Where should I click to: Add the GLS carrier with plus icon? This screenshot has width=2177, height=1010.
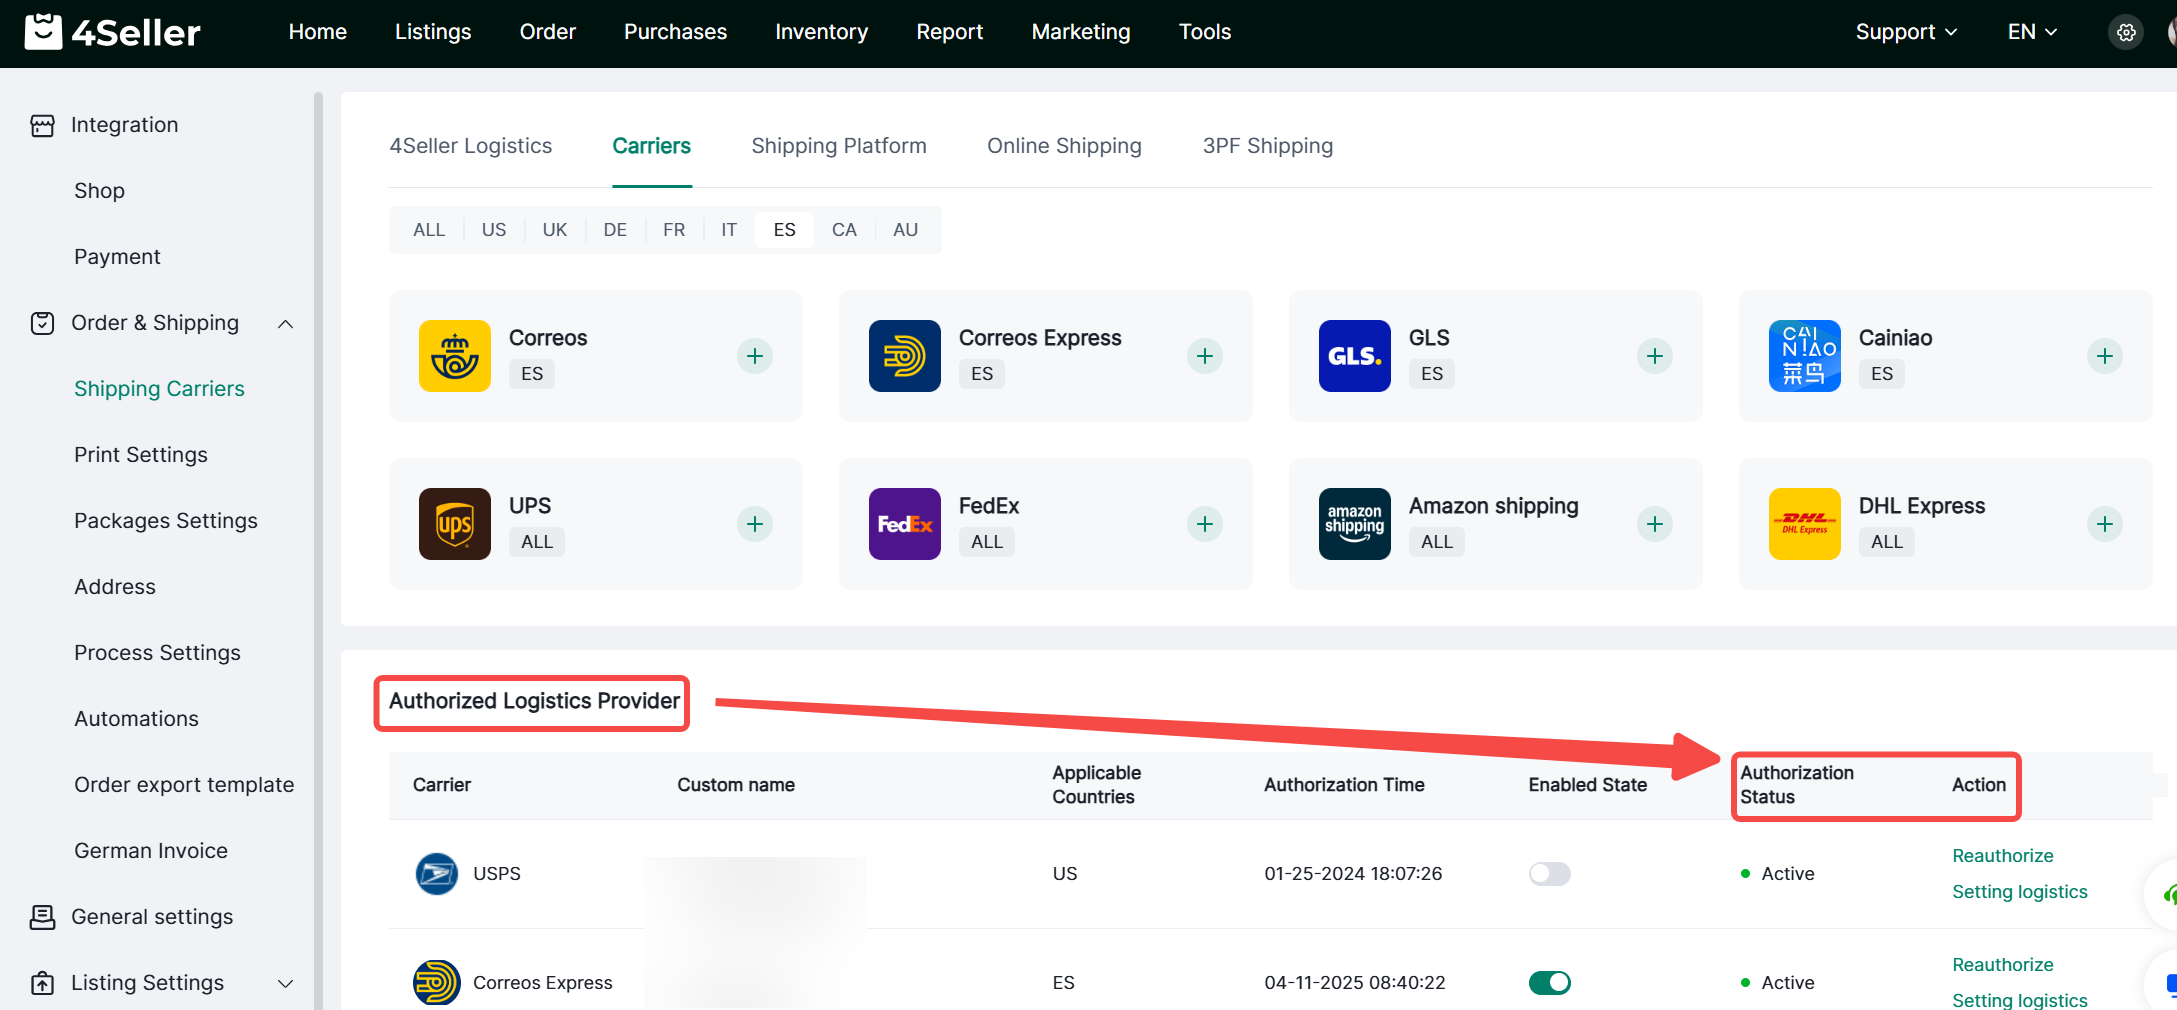pyautogui.click(x=1654, y=356)
